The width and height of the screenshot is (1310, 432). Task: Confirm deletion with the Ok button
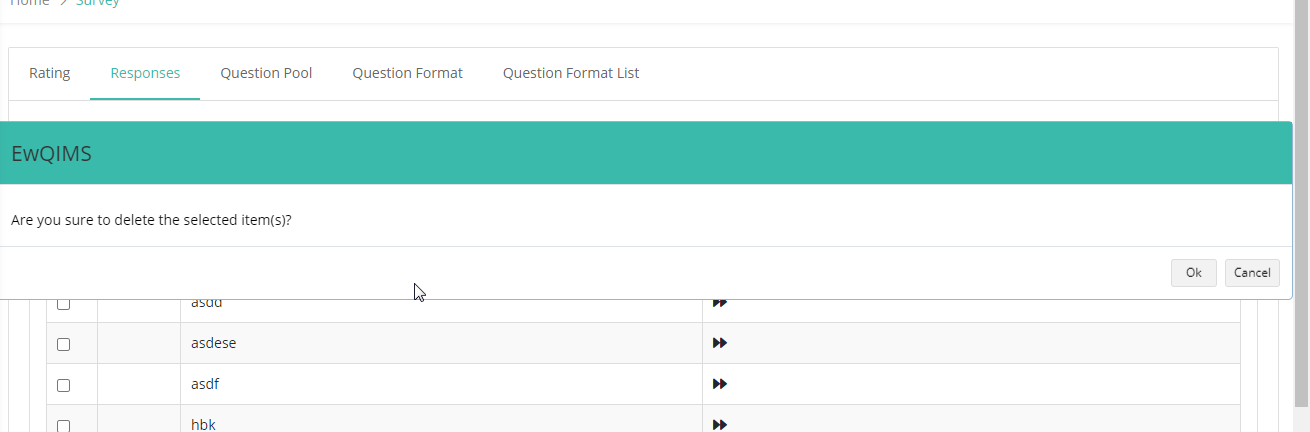coord(1193,273)
